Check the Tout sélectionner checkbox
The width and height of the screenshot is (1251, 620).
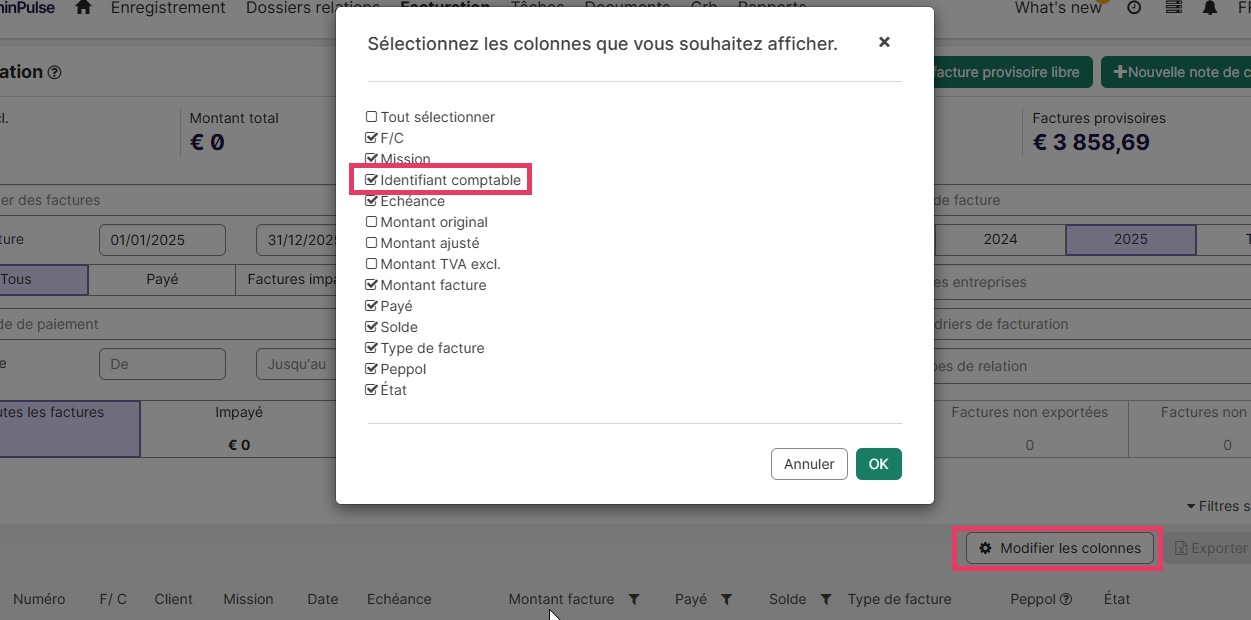pos(372,117)
